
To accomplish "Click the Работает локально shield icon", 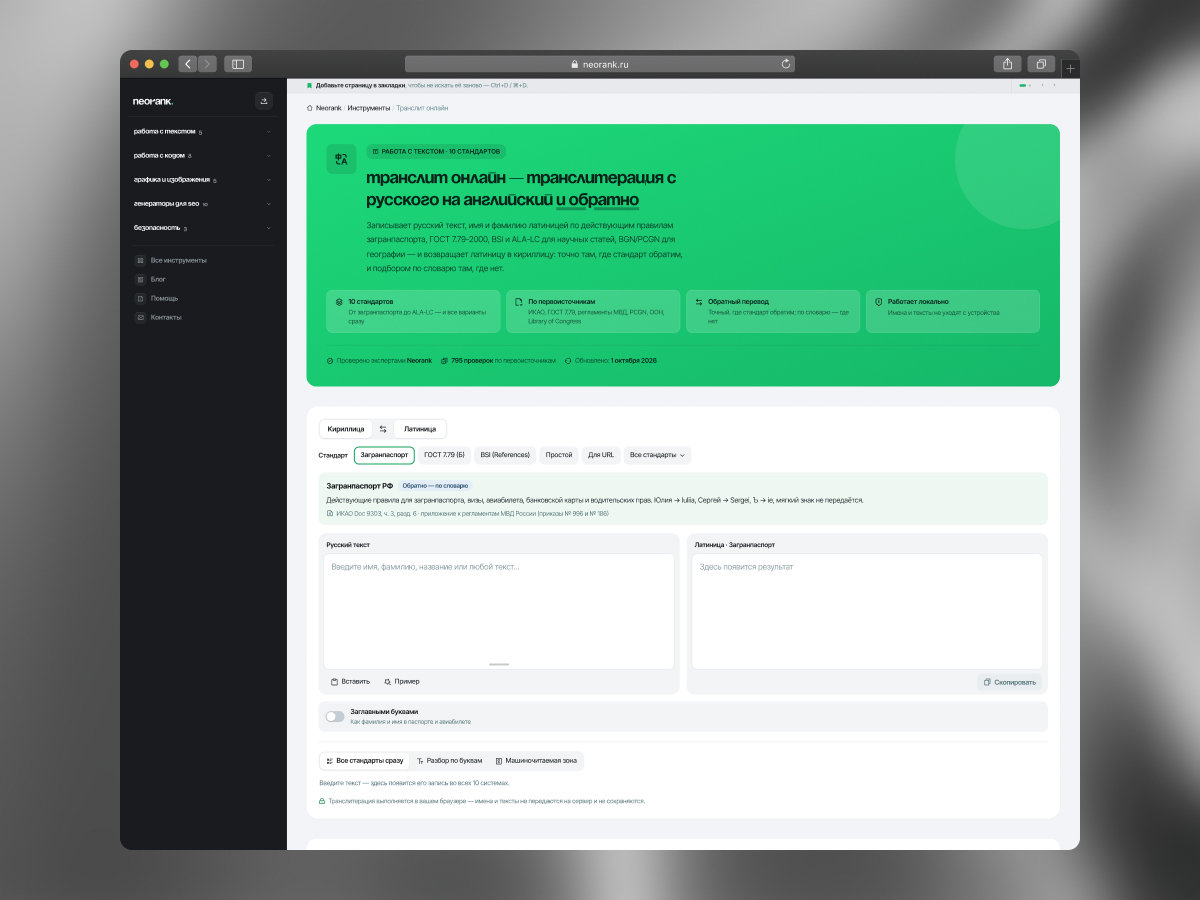I will 878,301.
